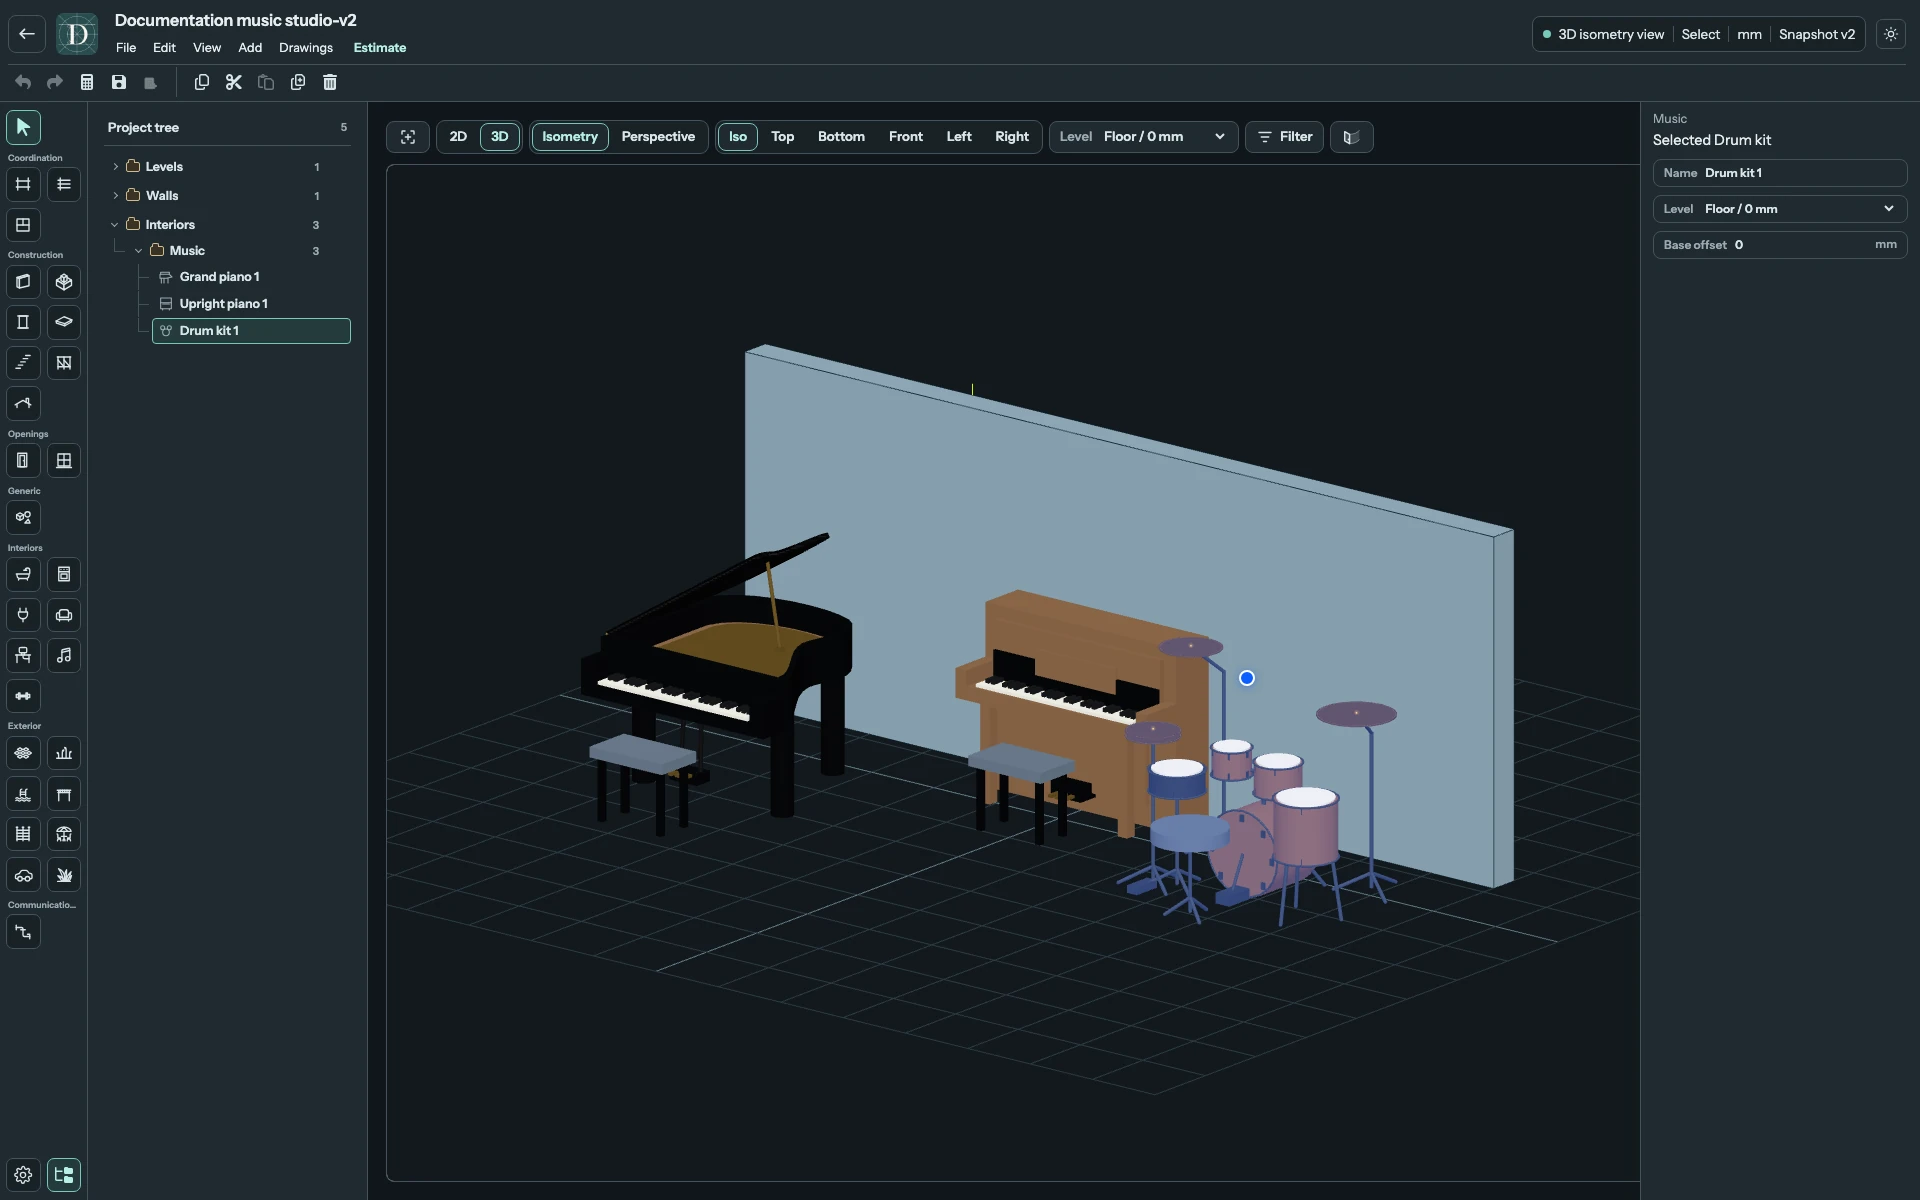The height and width of the screenshot is (1200, 1920).
Task: Select the pergola exterior tool
Action: coord(64,794)
